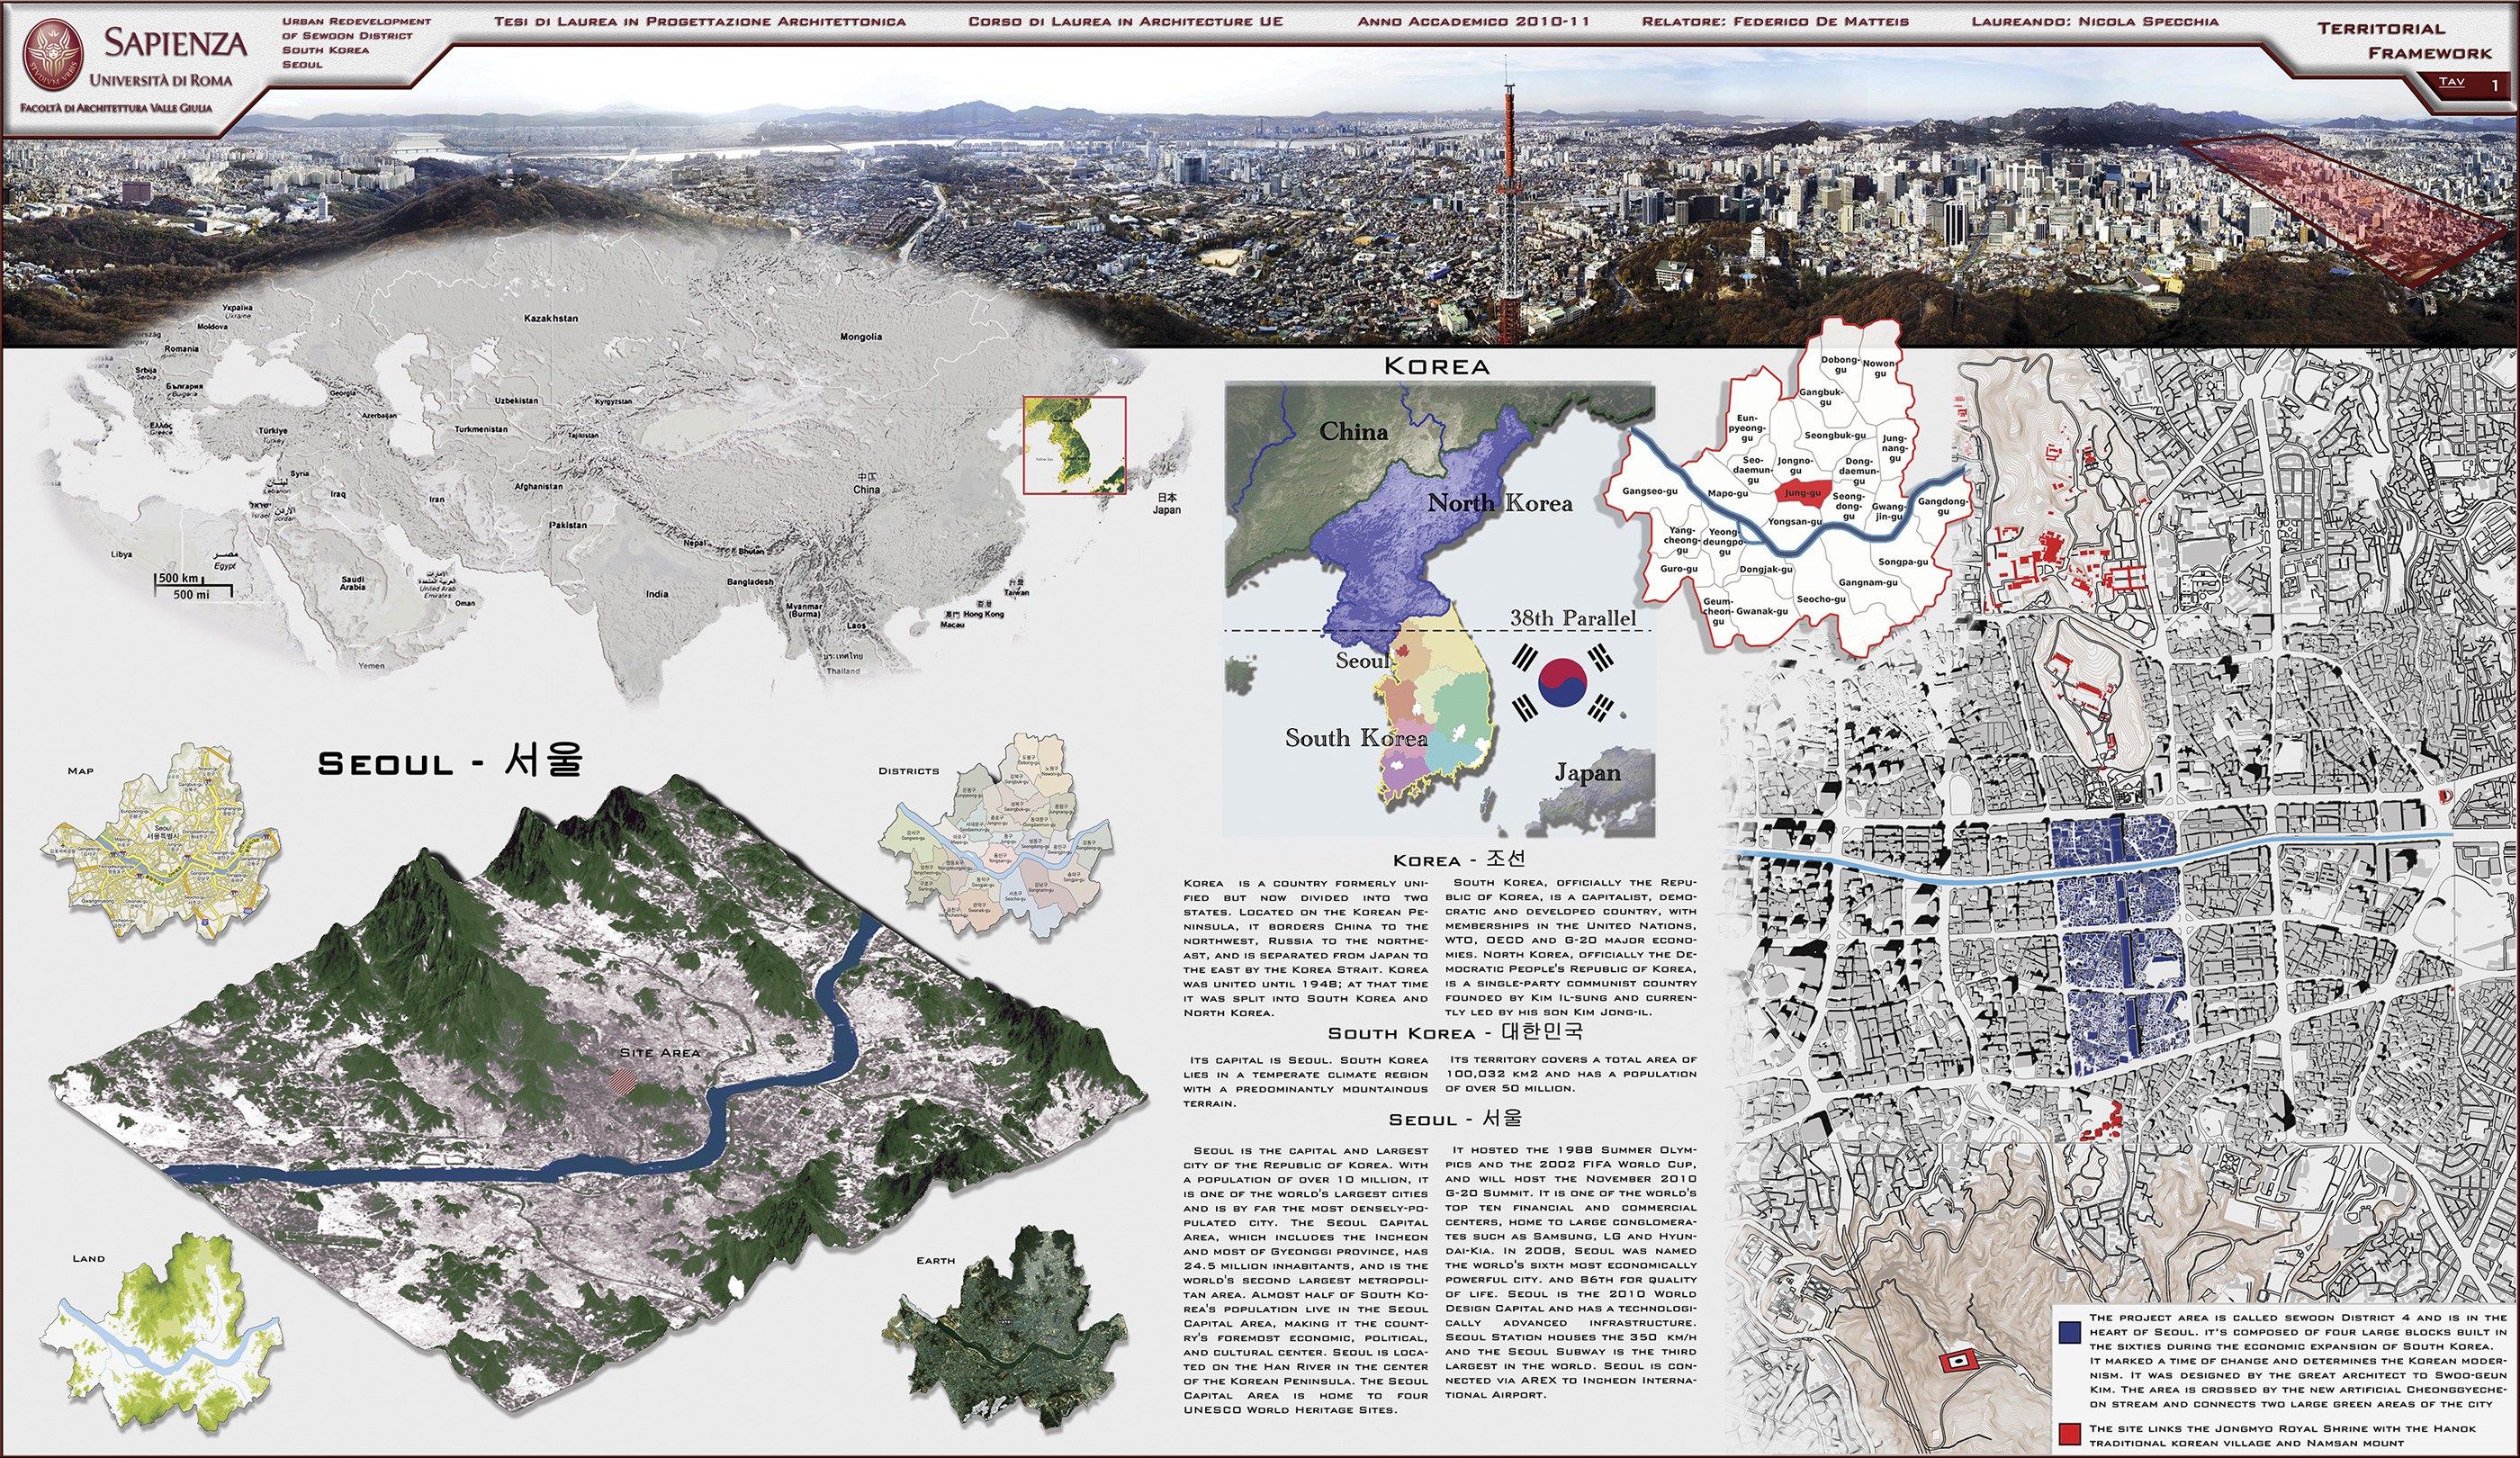
Task: Click the red square marker on Namsan mount
Action: click(1959, 1360)
